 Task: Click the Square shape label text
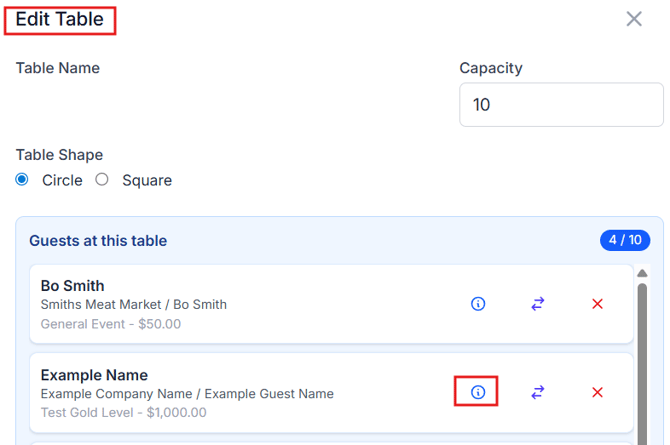(x=147, y=181)
